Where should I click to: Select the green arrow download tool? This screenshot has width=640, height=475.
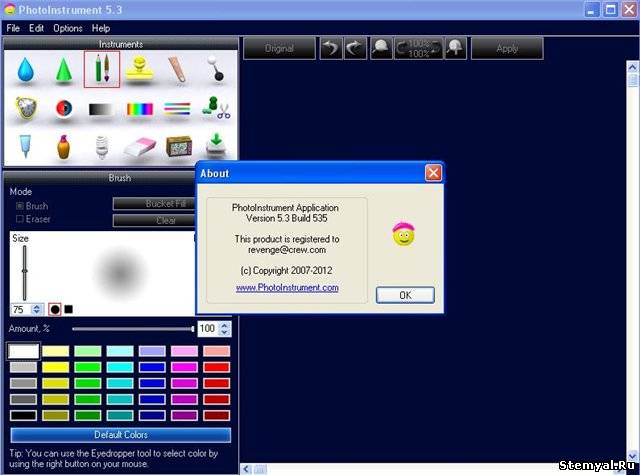[x=216, y=145]
